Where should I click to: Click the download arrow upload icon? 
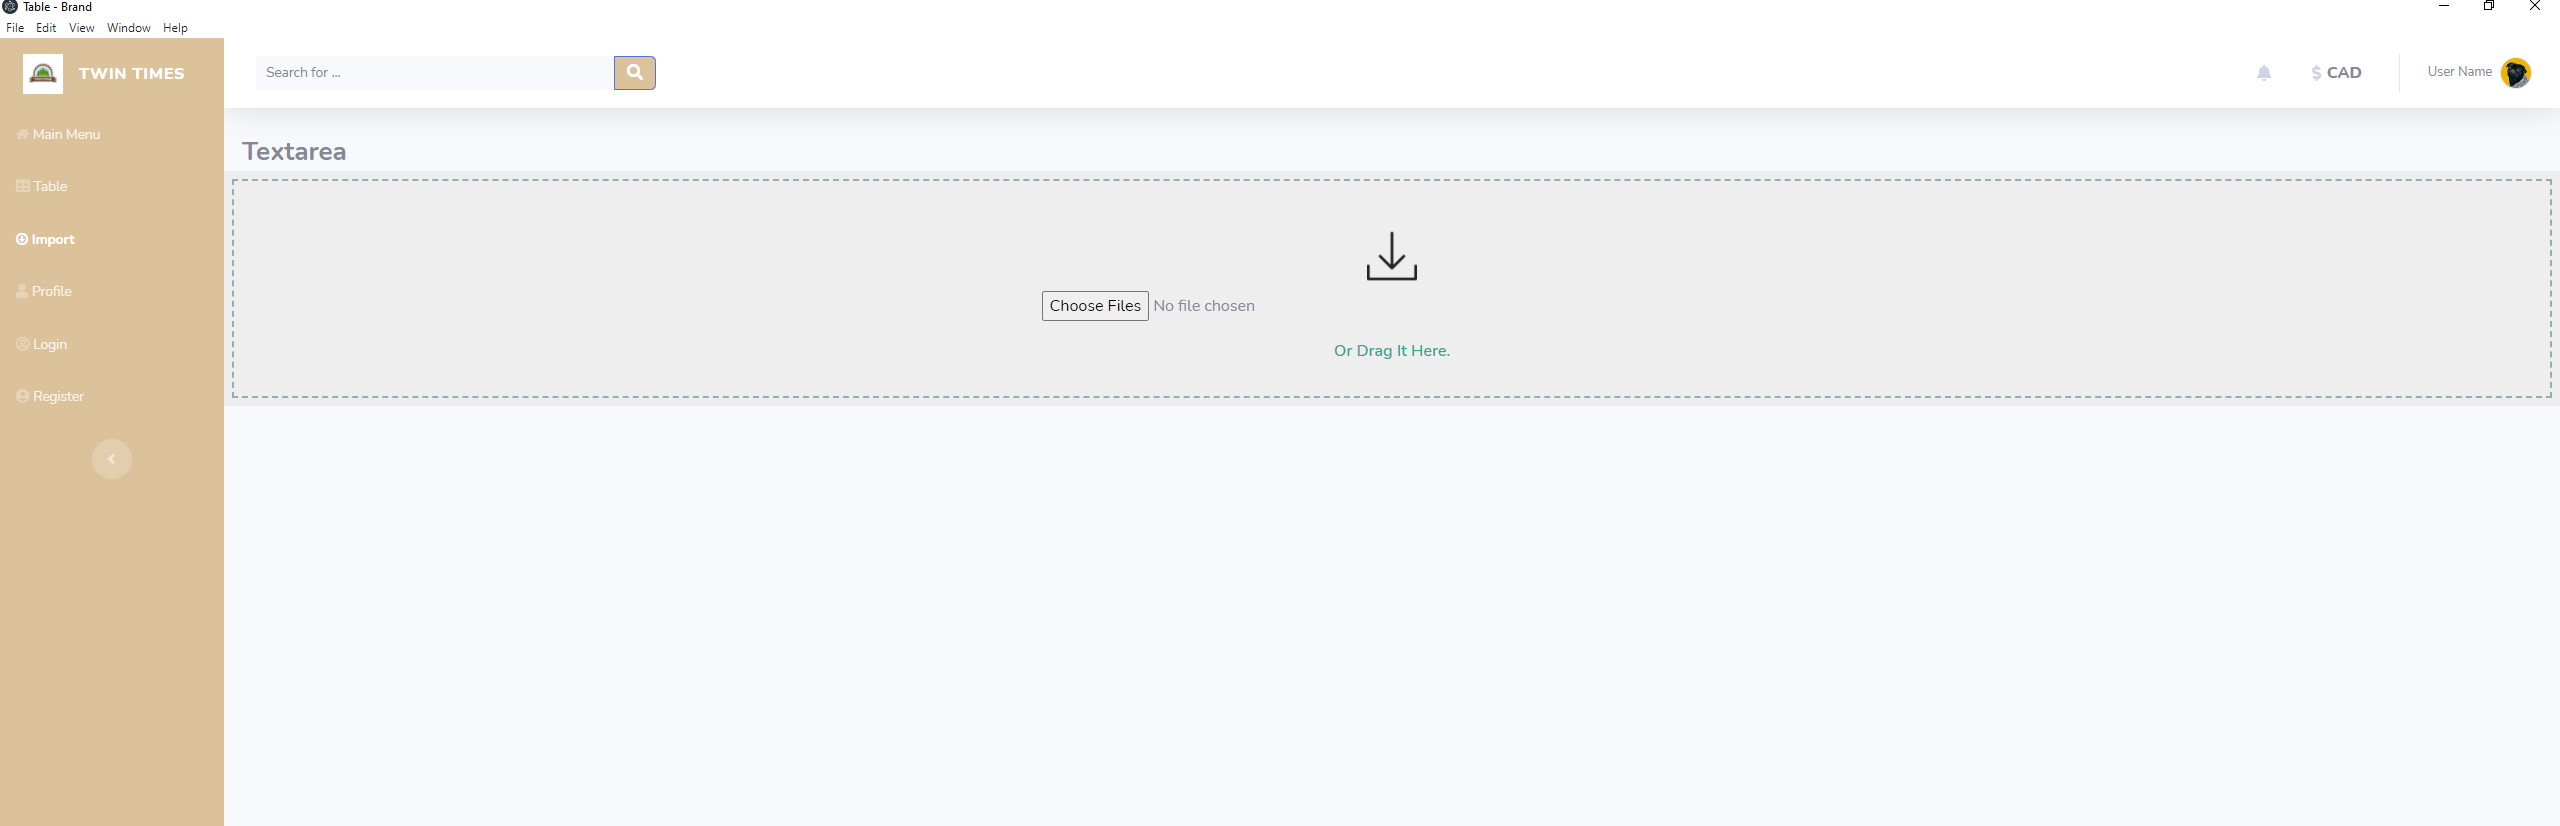1391,257
